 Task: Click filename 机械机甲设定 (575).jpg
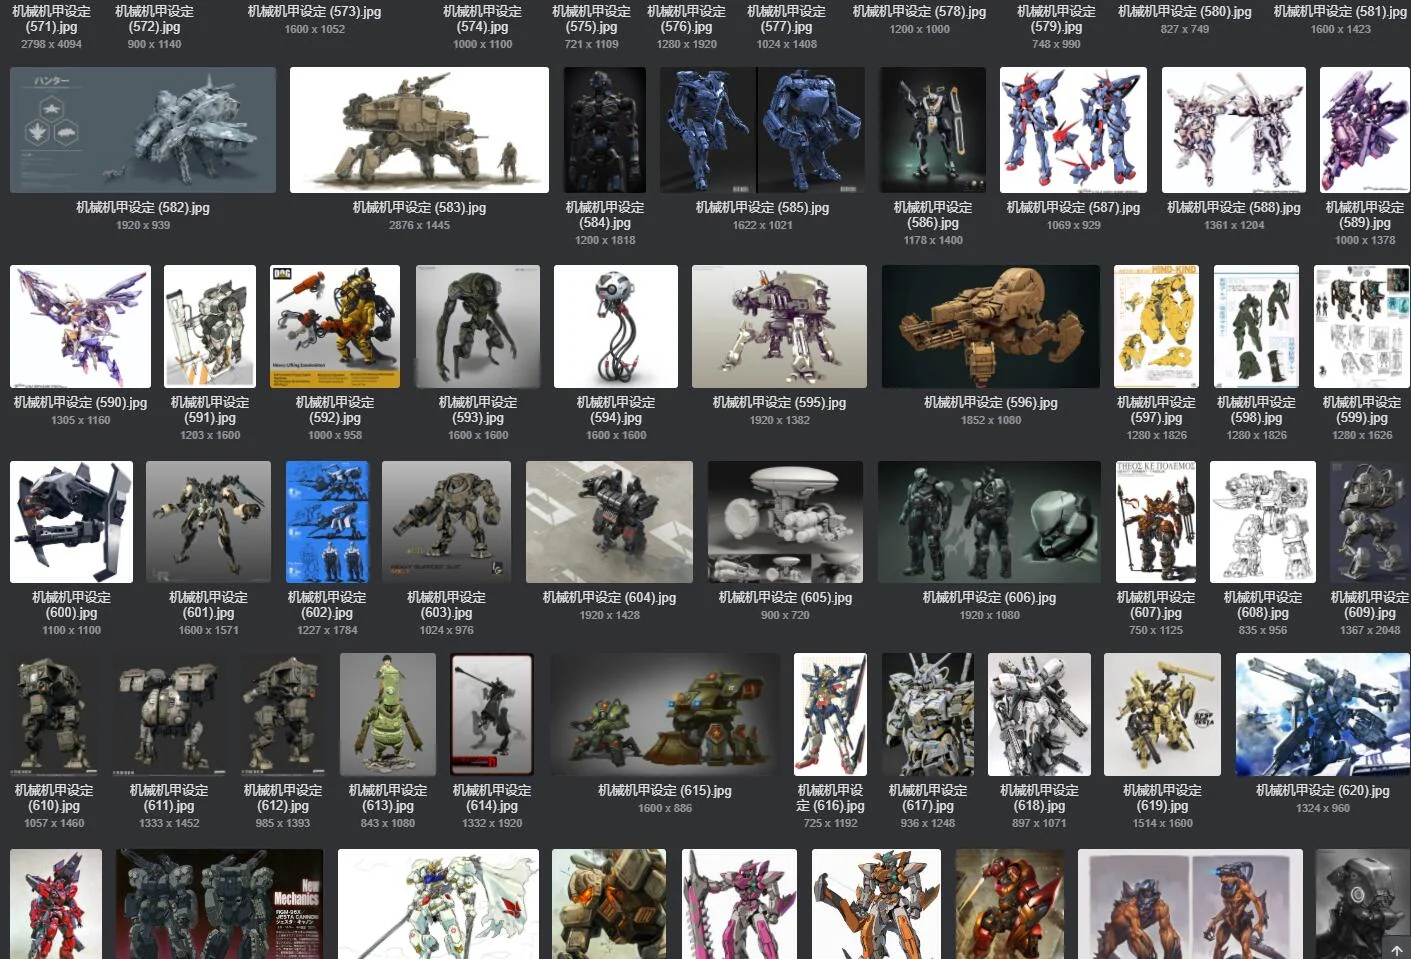click(x=591, y=19)
